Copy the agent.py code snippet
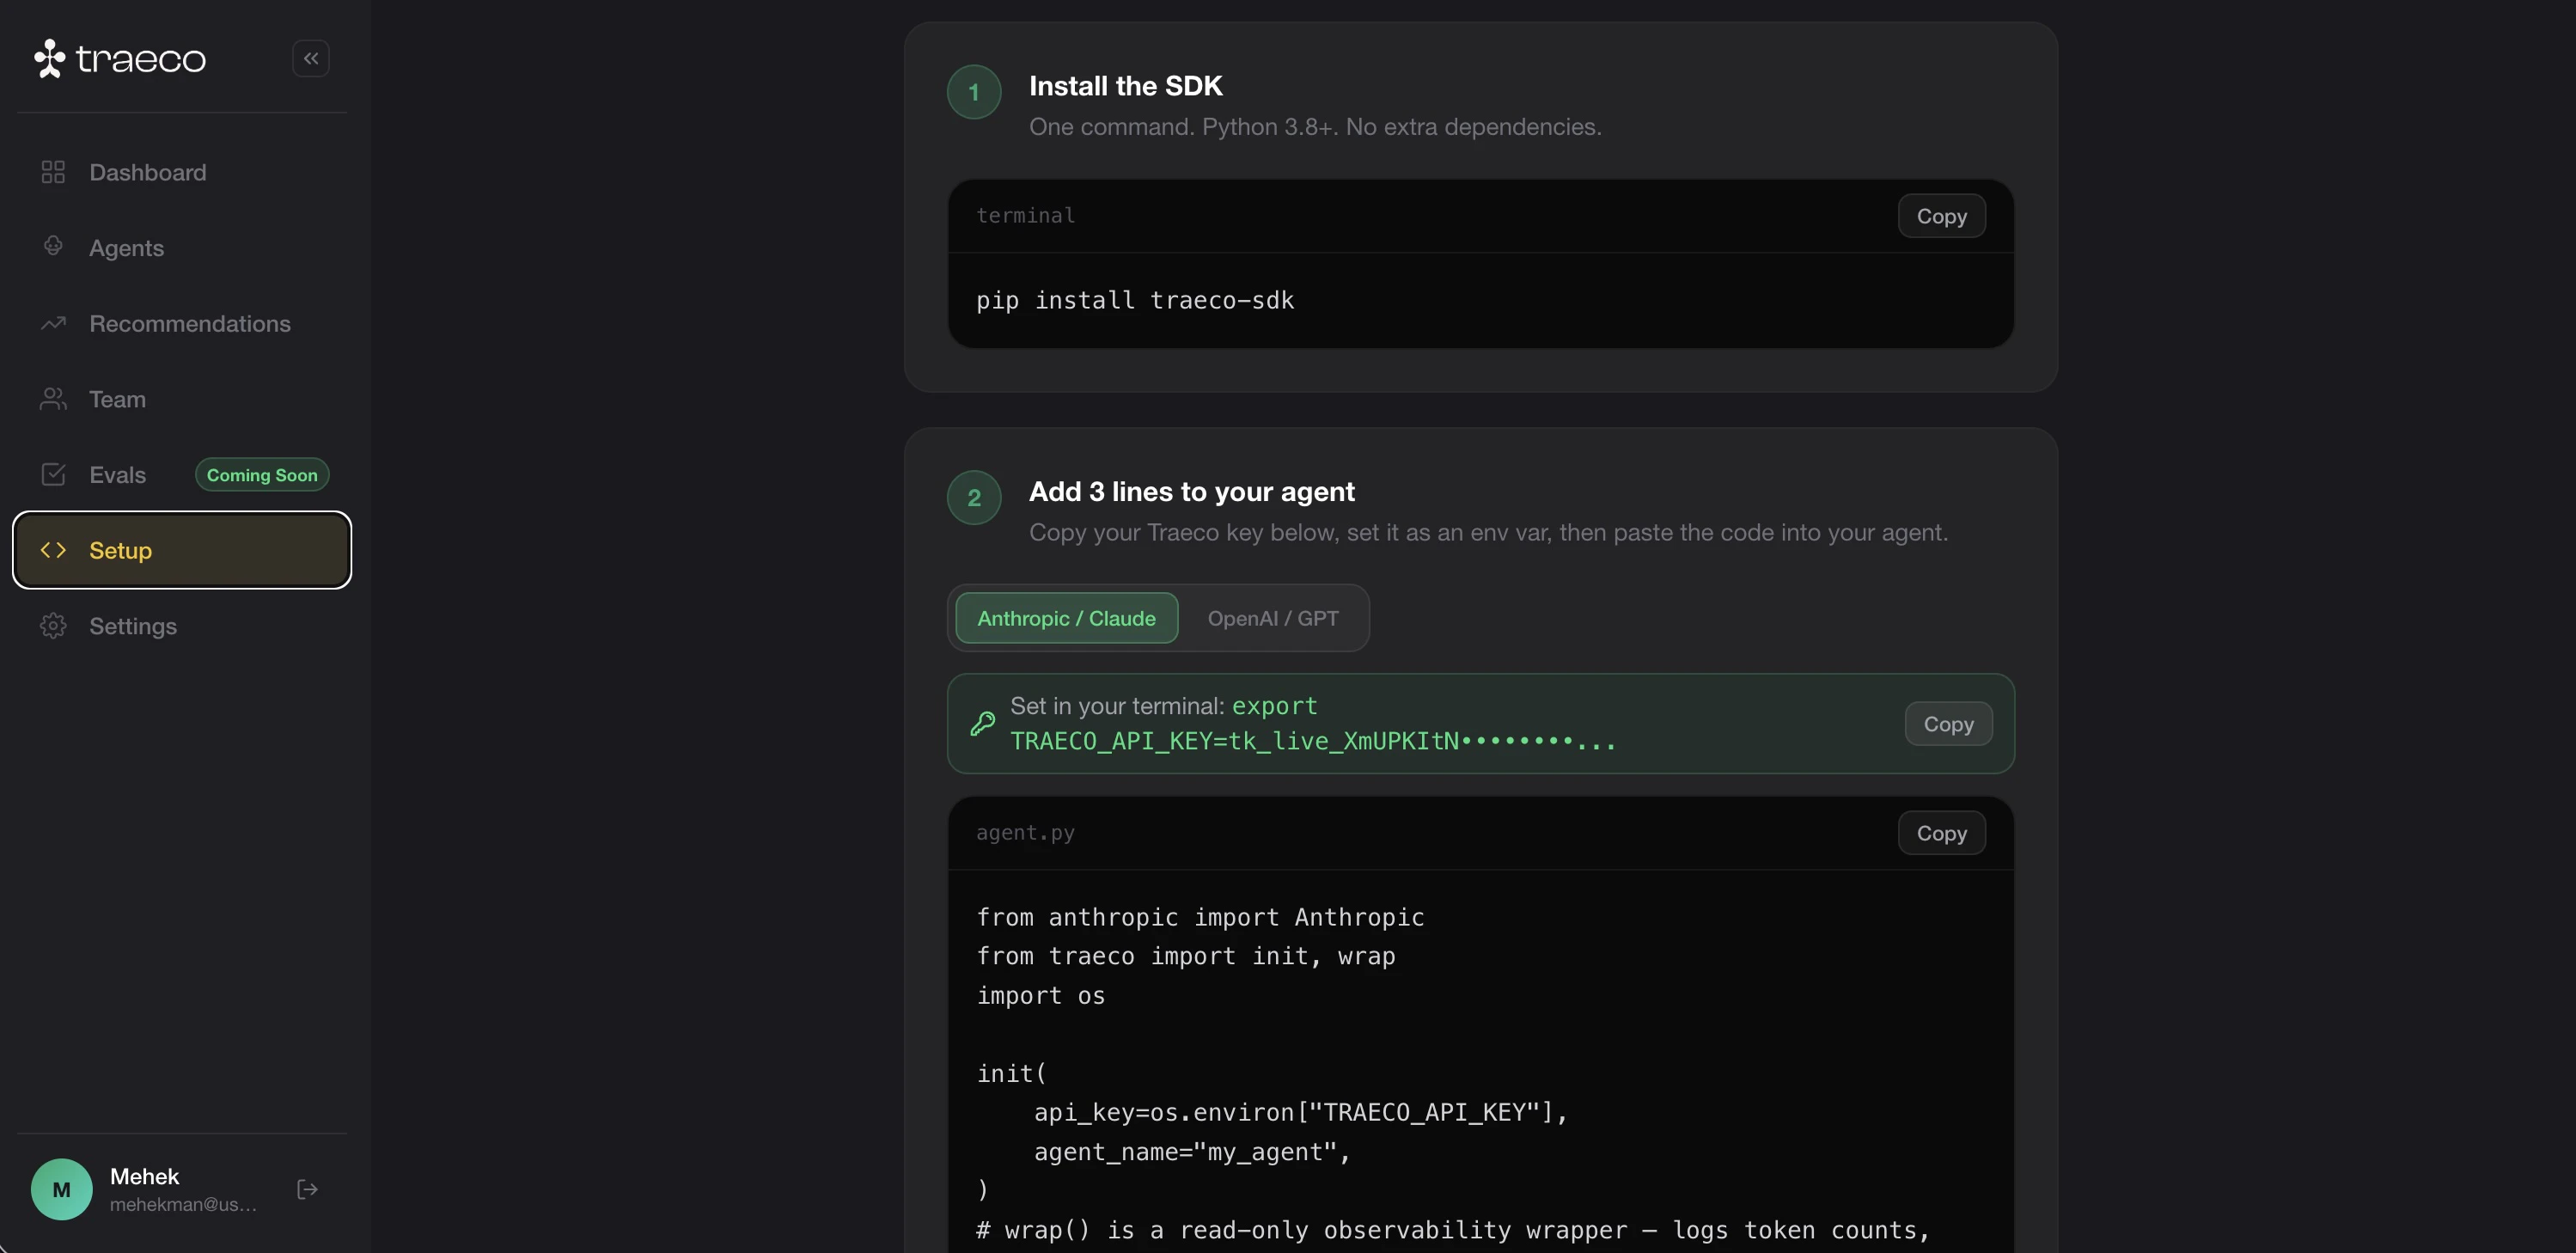Image resolution: width=2576 pixels, height=1253 pixels. [x=1941, y=833]
